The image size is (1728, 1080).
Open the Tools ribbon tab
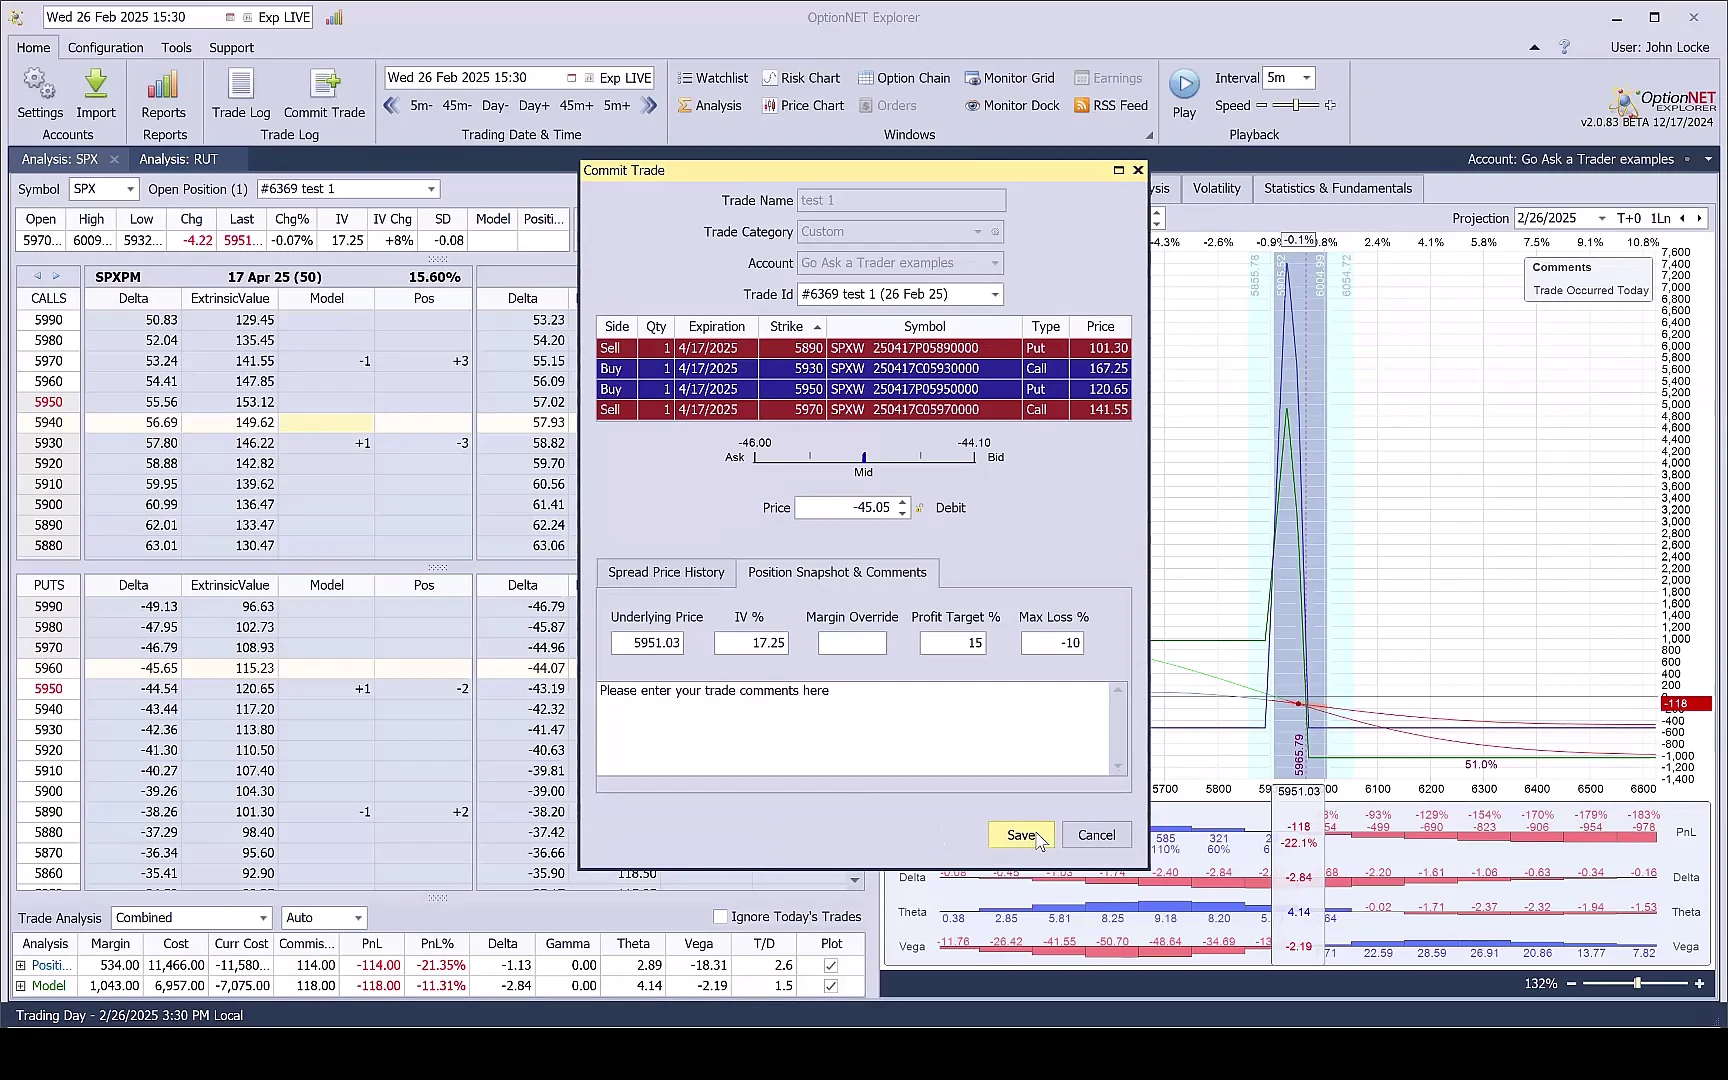(176, 47)
